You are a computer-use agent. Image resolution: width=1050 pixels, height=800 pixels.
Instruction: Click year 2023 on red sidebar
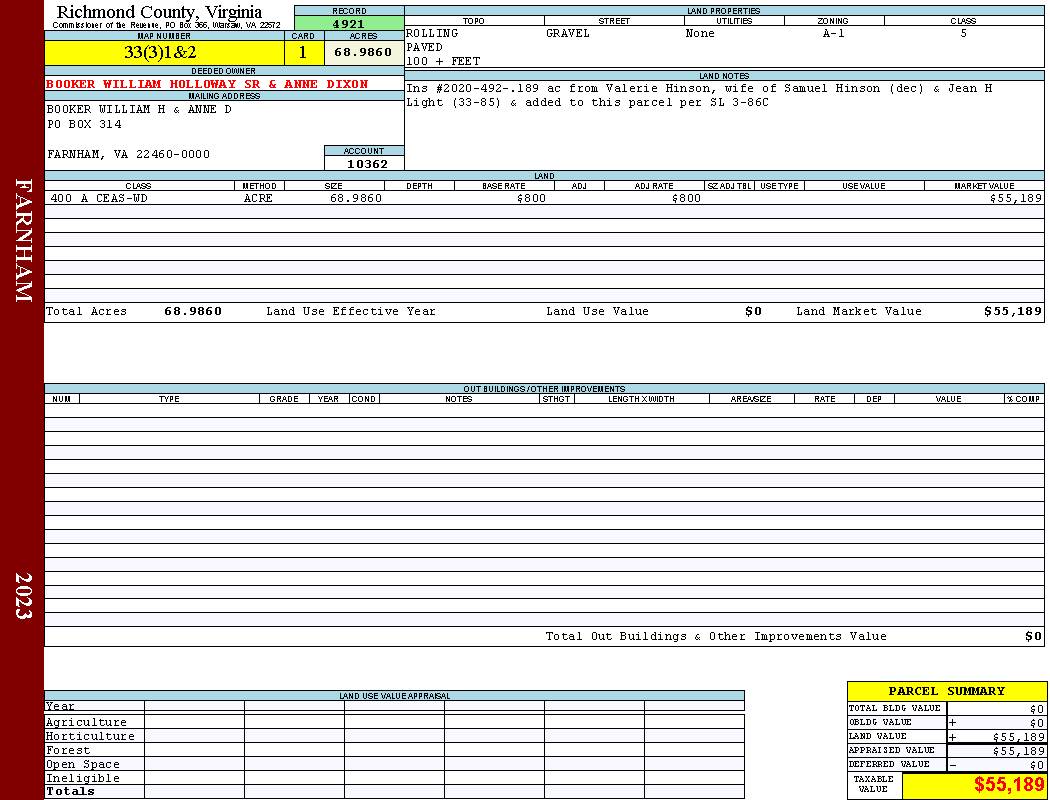coord(23,595)
